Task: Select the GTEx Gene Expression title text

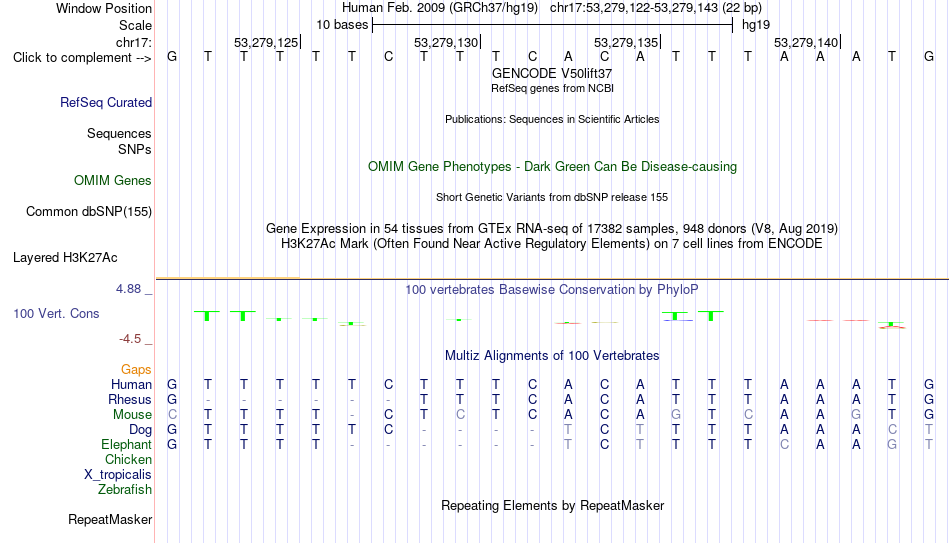Action: (552, 228)
